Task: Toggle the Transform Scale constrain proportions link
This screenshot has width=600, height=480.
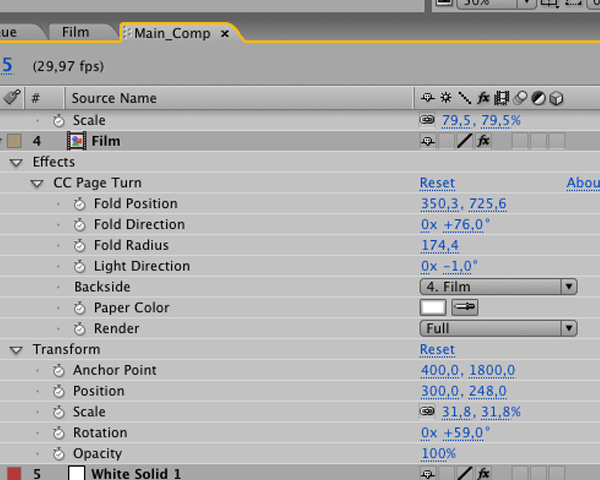Action: point(427,412)
